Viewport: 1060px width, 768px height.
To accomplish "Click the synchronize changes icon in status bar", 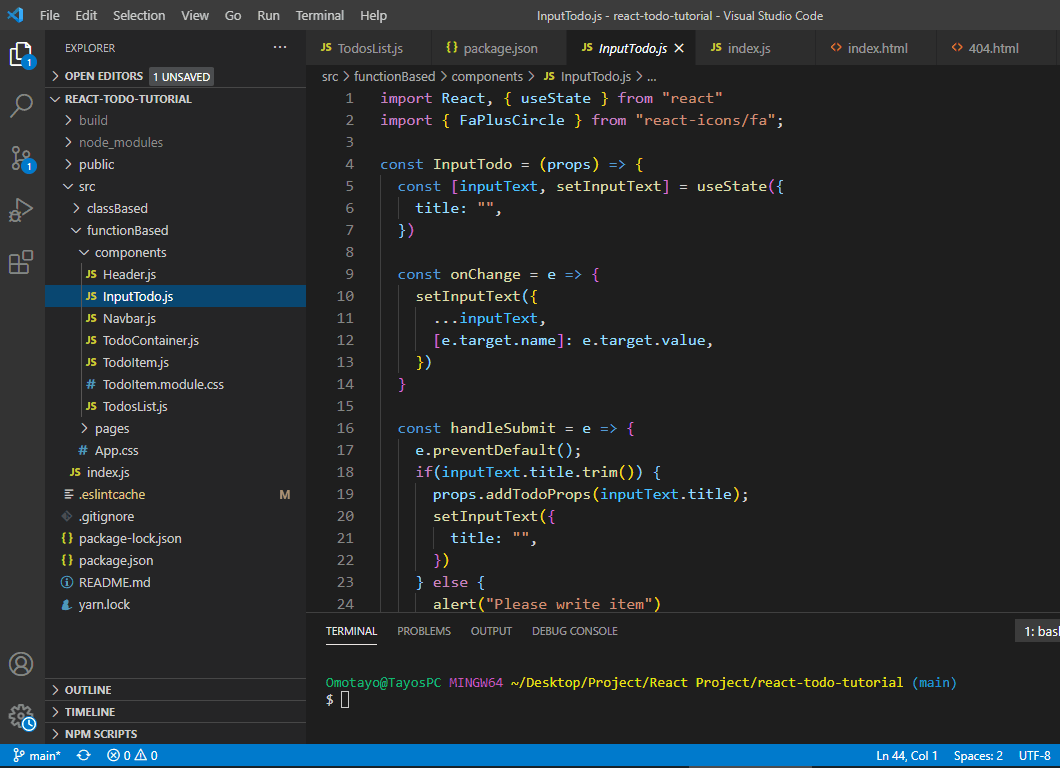I will pyautogui.click(x=84, y=755).
